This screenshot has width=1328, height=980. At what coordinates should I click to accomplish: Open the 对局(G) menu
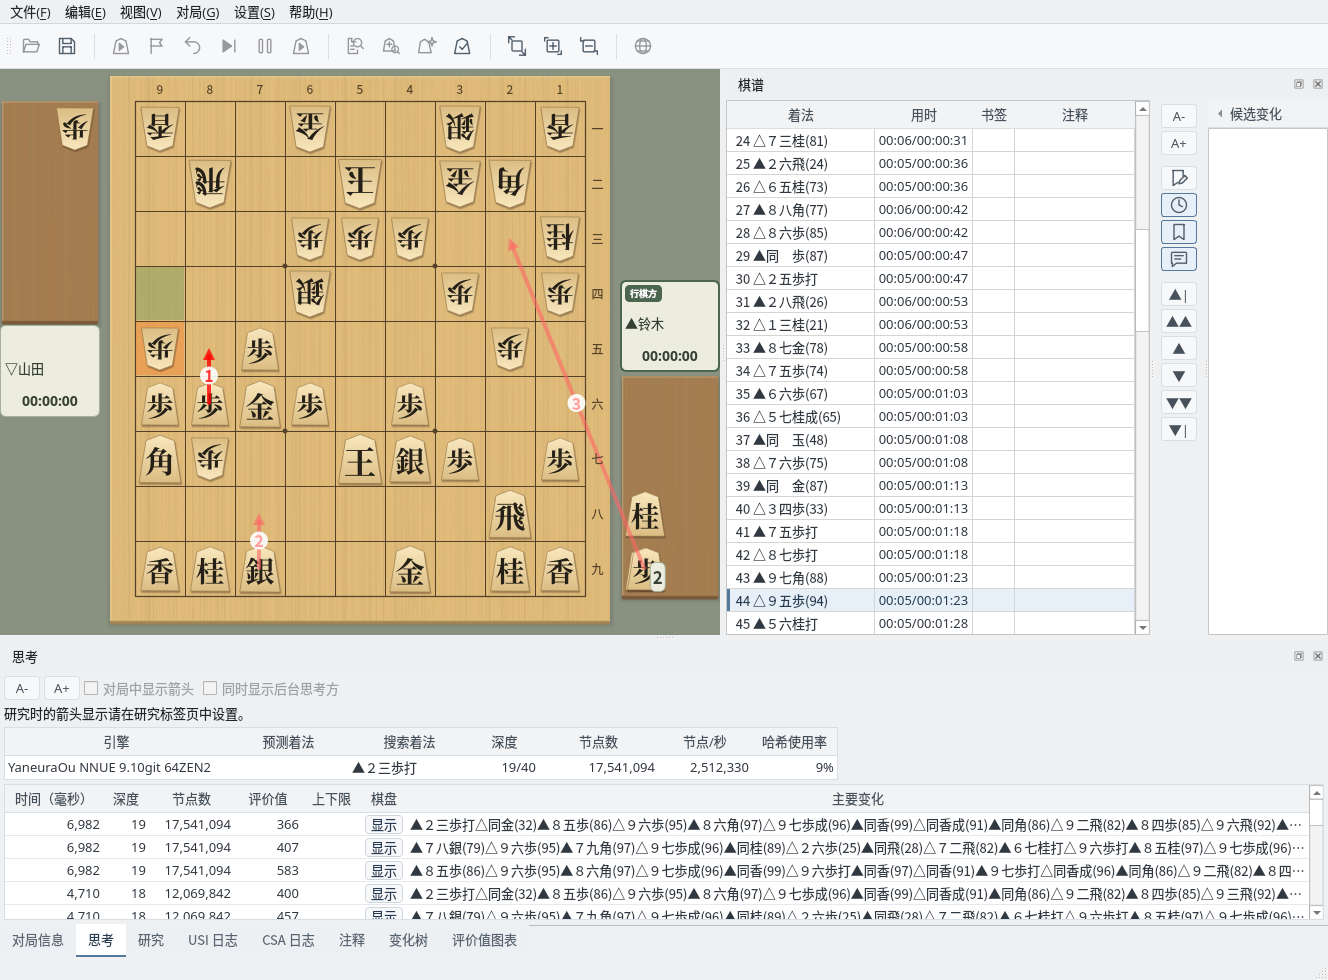(x=197, y=12)
